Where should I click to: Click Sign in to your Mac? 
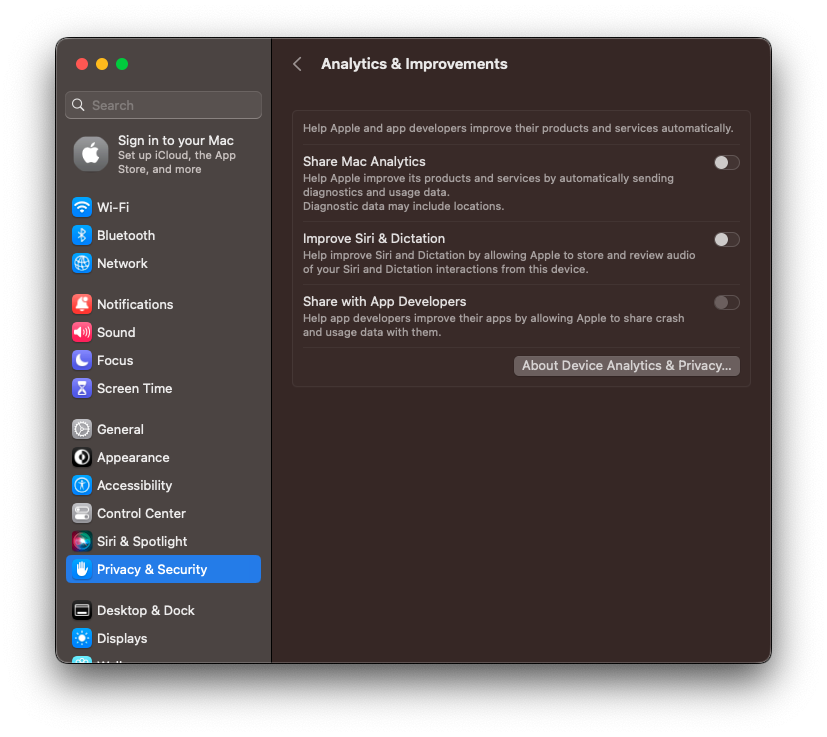coord(176,140)
